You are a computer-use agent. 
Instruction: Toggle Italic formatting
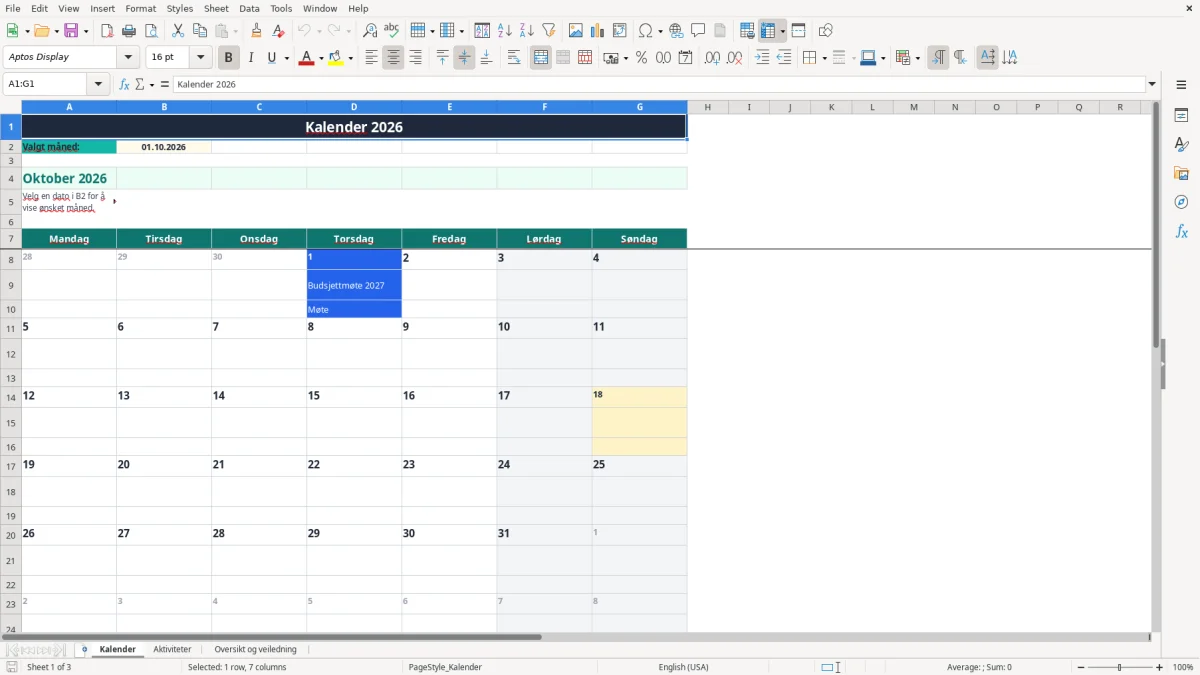(x=251, y=58)
